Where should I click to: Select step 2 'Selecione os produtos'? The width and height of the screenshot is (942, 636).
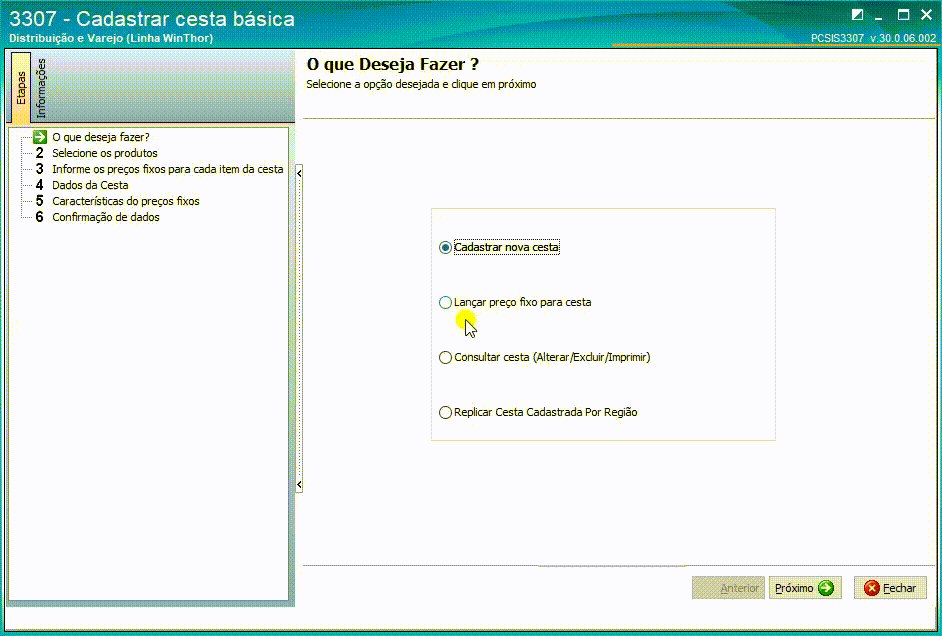[105, 153]
